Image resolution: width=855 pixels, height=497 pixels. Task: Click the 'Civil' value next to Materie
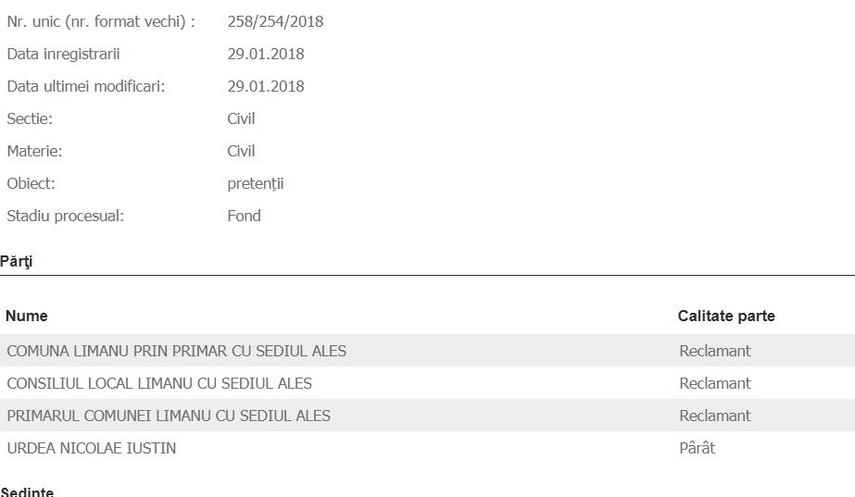click(241, 151)
